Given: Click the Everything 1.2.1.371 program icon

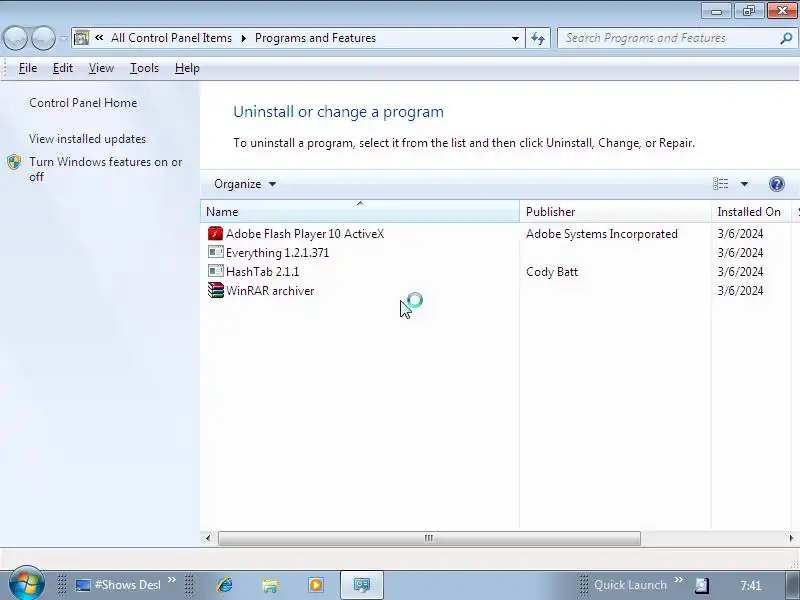Looking at the screenshot, I should (215, 253).
